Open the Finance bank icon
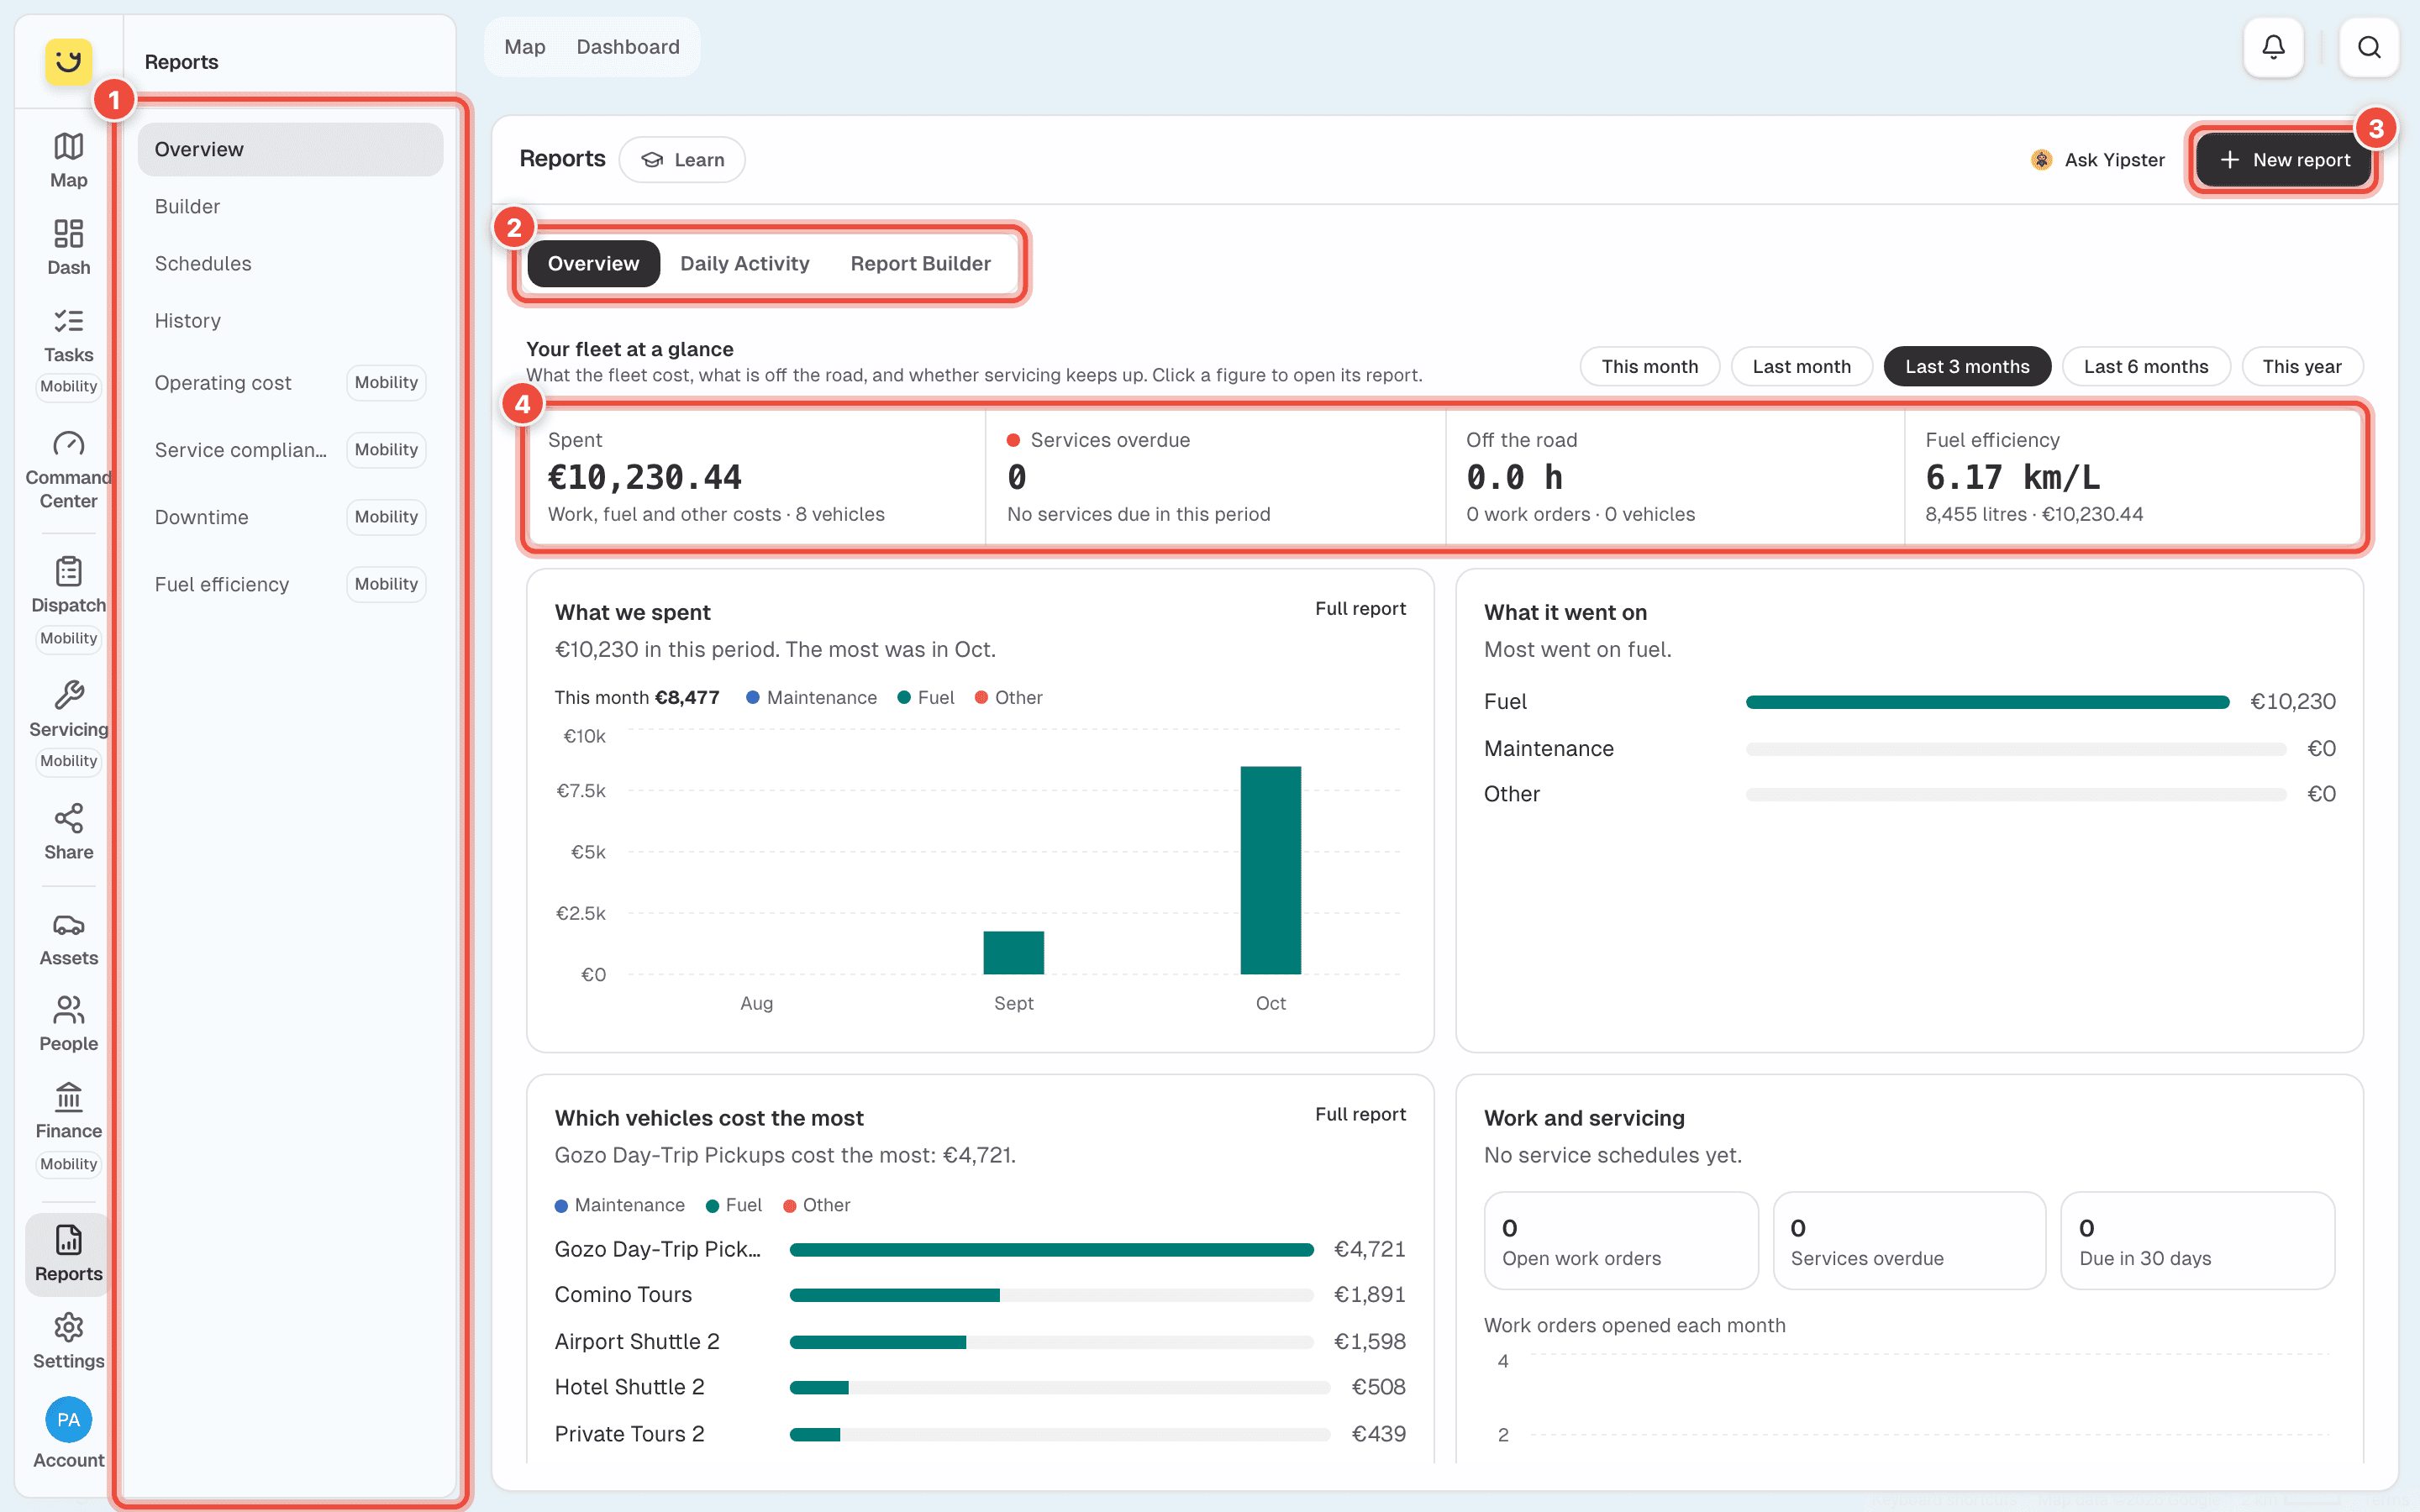The image size is (2420, 1512). click(x=68, y=1097)
